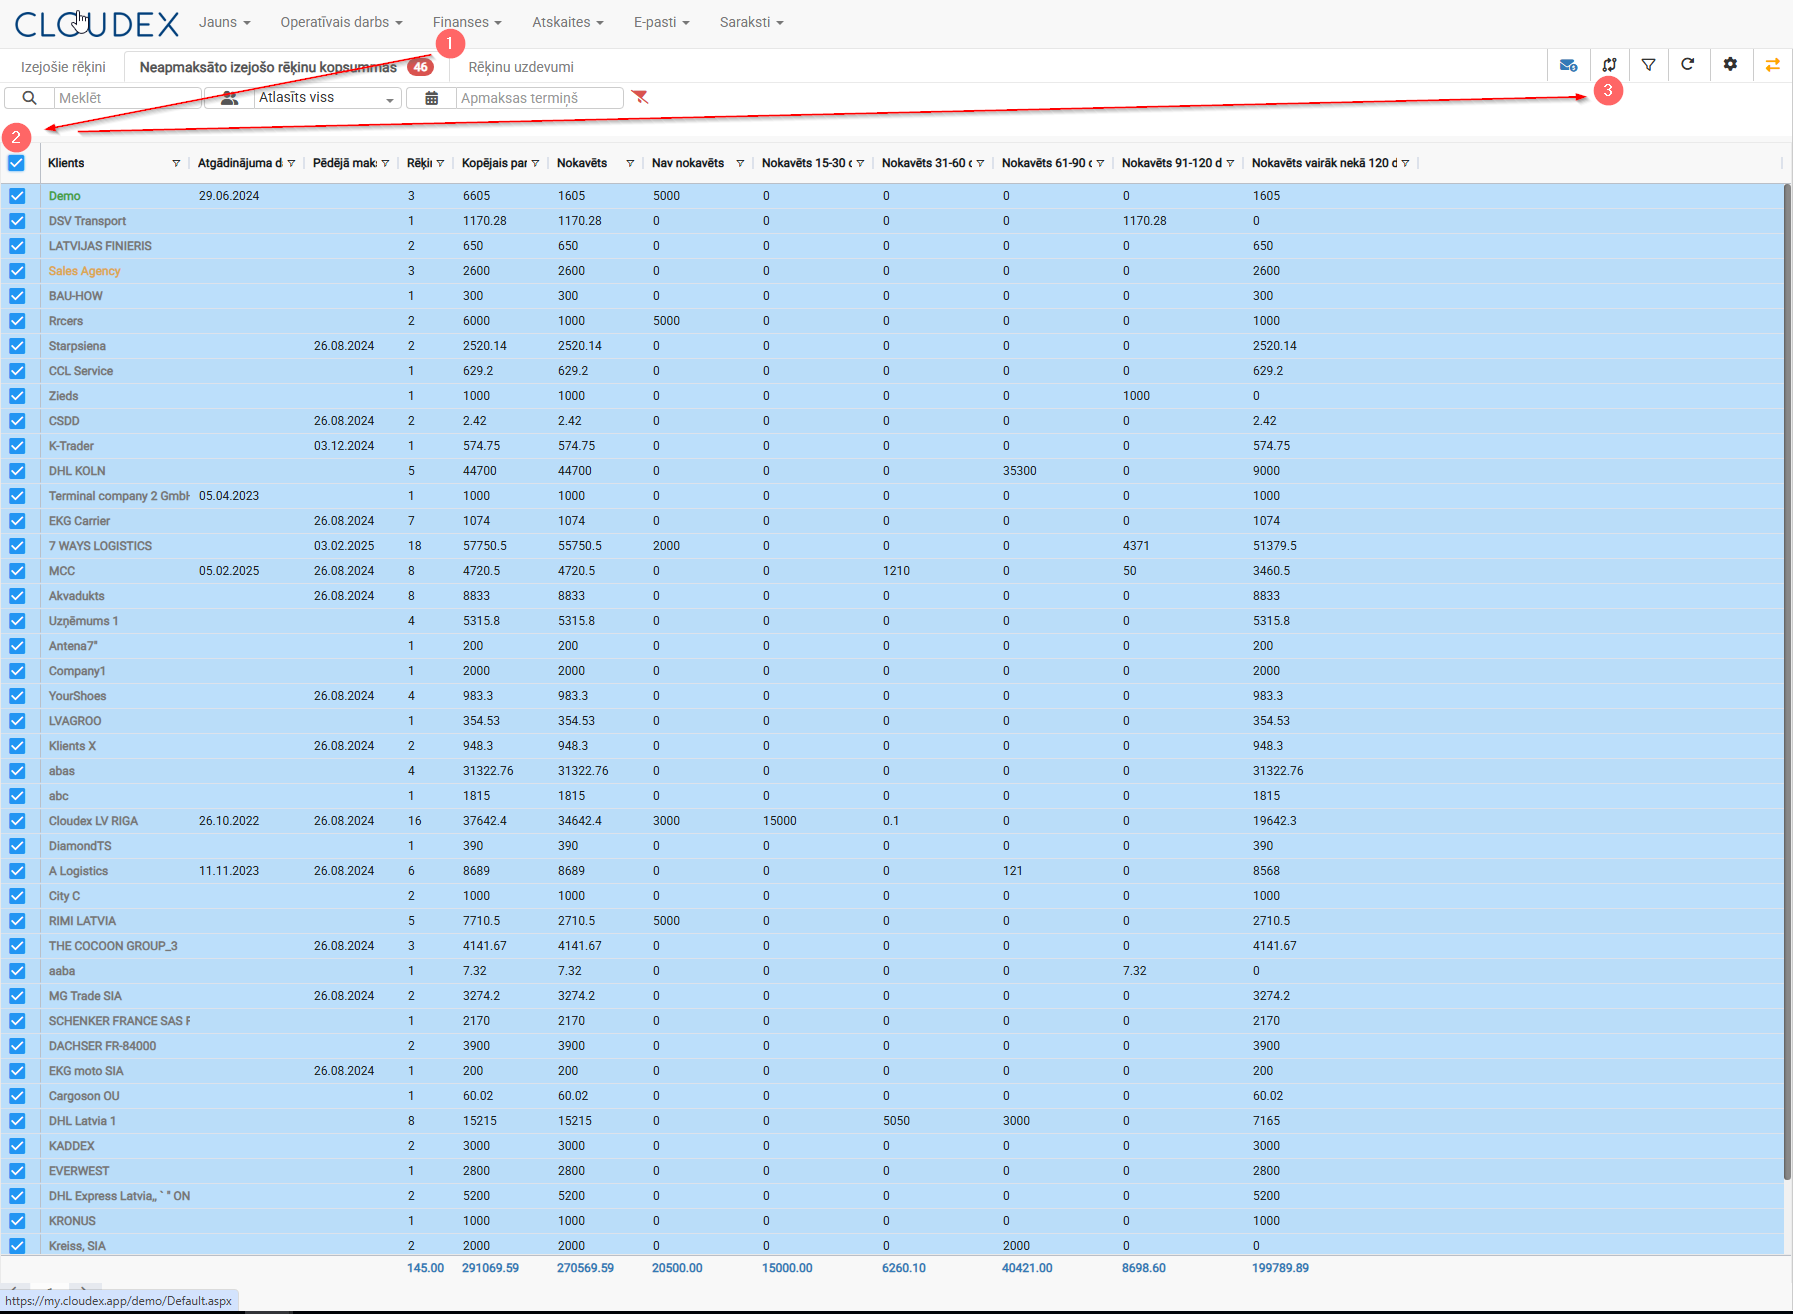Switch to the Izejošie rēķini tab

pyautogui.click(x=63, y=67)
